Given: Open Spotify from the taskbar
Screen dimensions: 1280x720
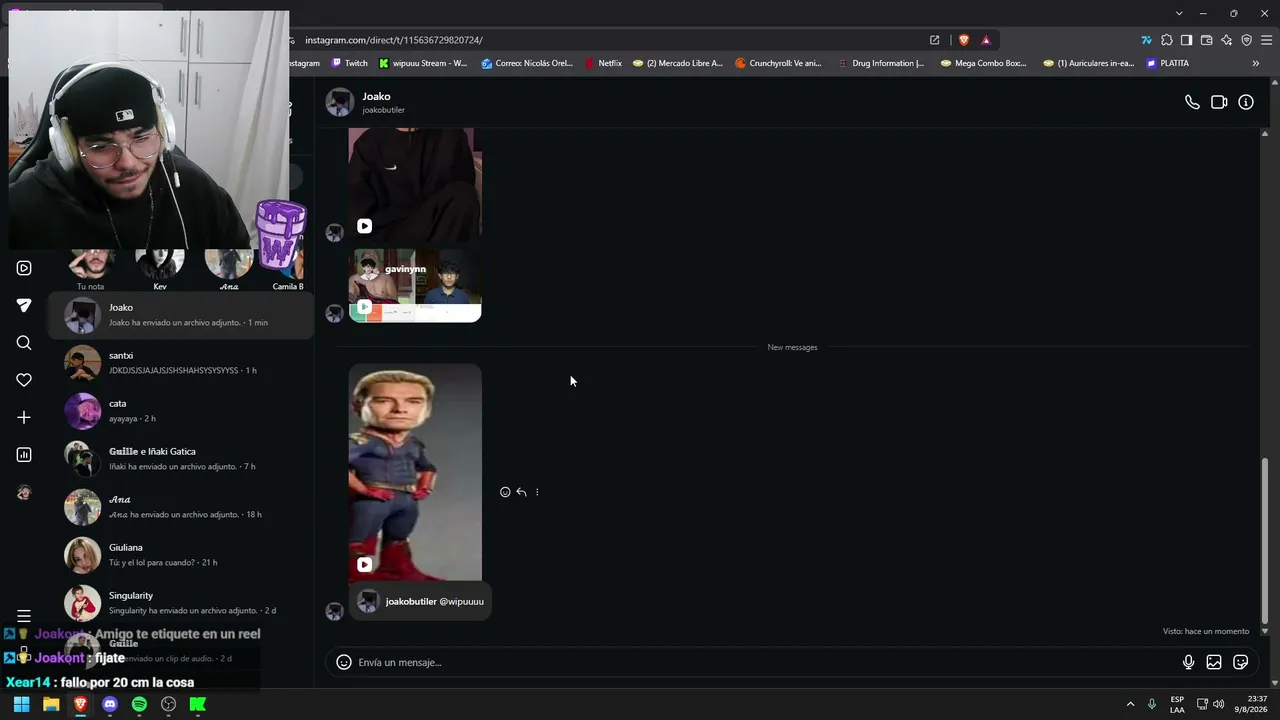Looking at the screenshot, I should pos(139,704).
